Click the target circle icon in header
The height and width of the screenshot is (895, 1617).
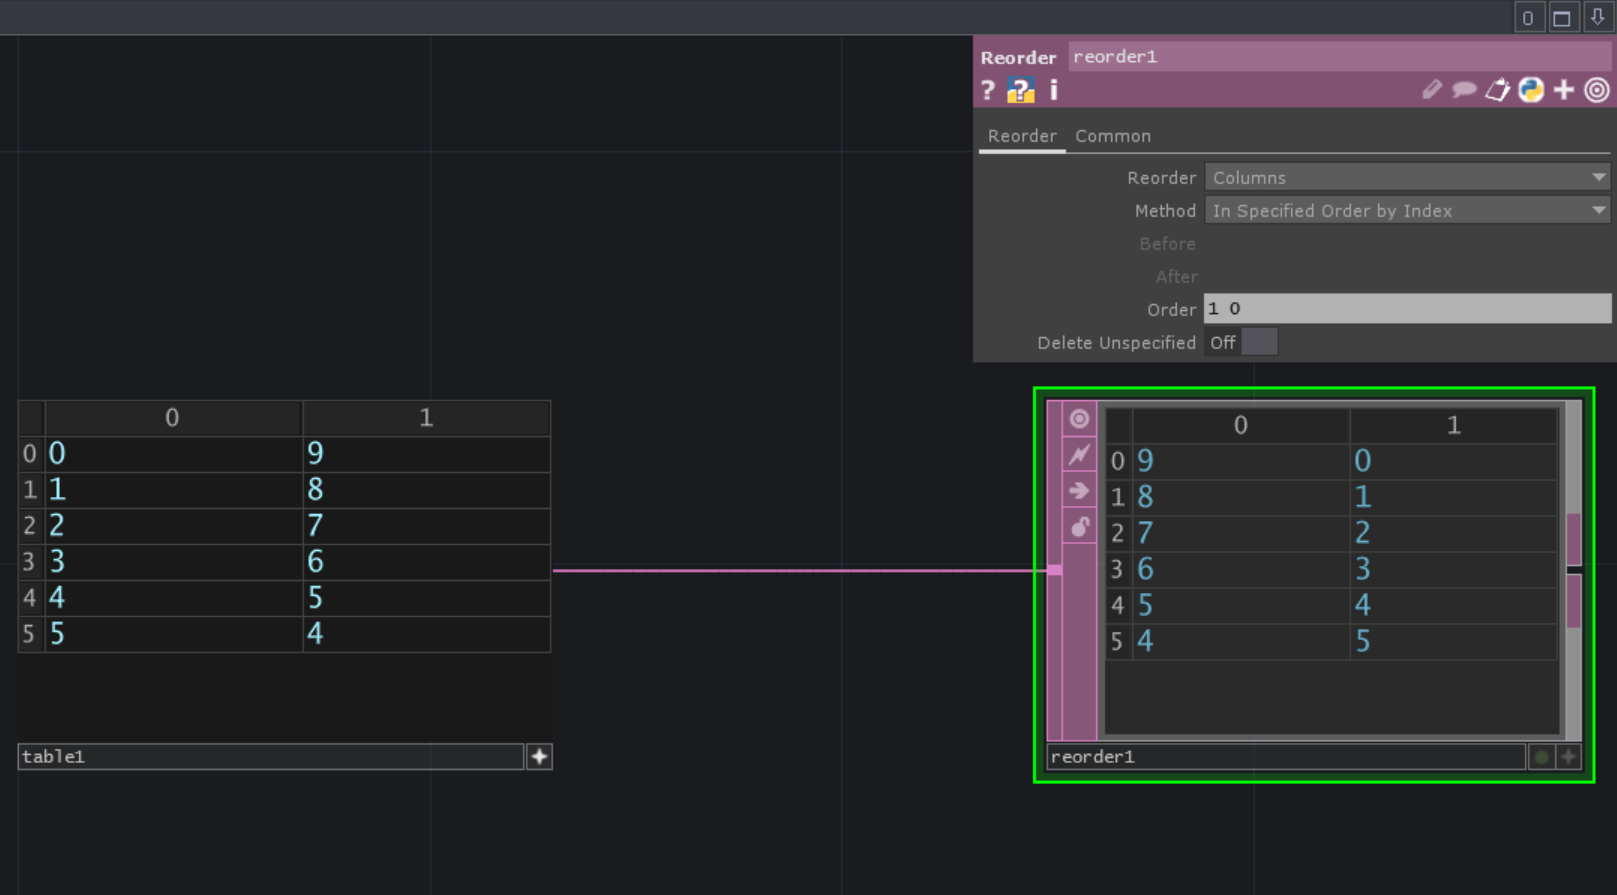(x=1597, y=90)
